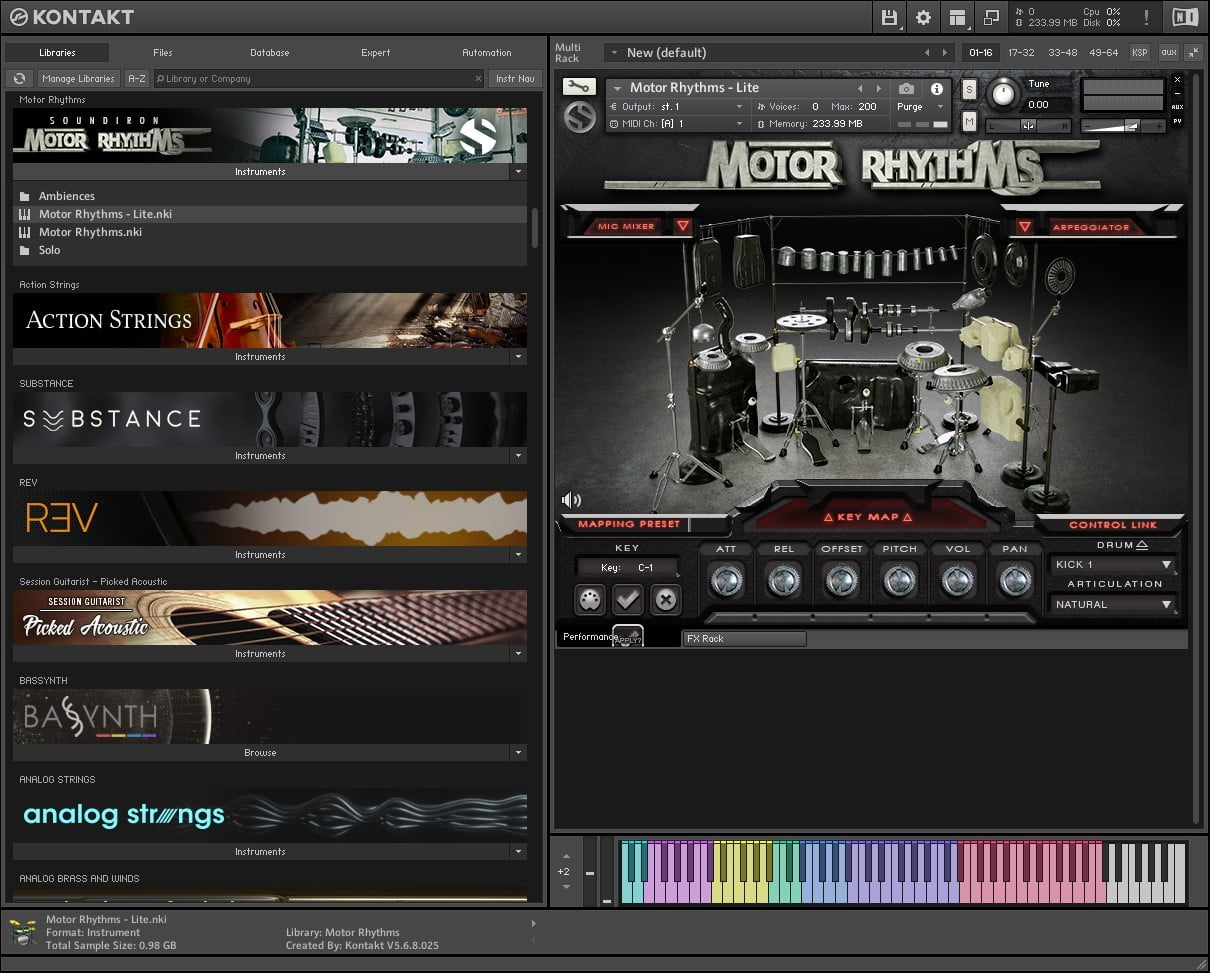Clear the library search with the x icon
Image resolution: width=1210 pixels, height=973 pixels.
pos(478,78)
